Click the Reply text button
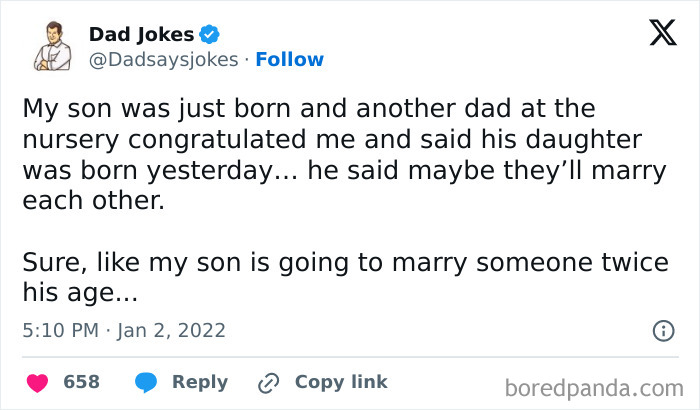700x410 pixels. pos(200,382)
